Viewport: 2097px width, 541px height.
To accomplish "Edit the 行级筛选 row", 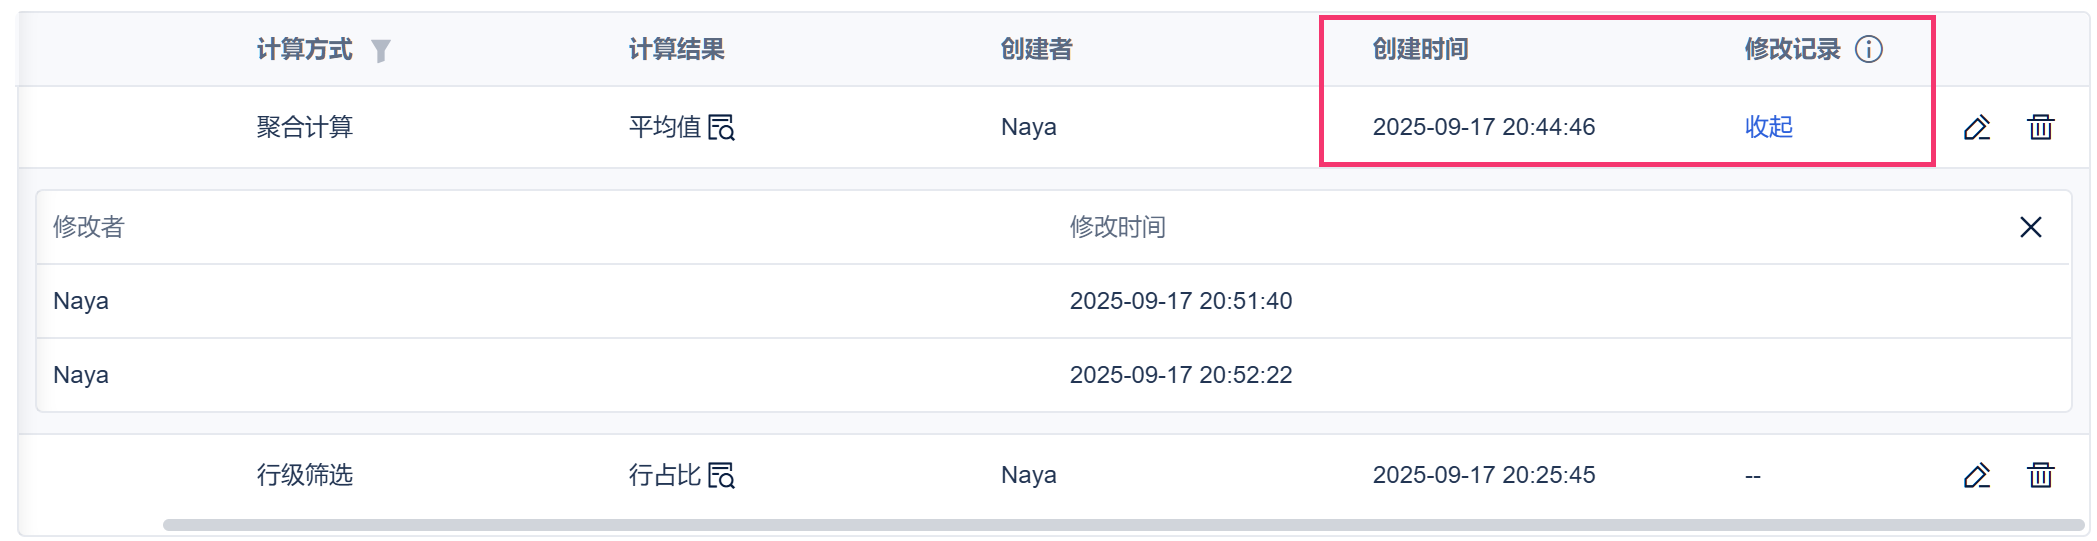I will (x=1977, y=476).
